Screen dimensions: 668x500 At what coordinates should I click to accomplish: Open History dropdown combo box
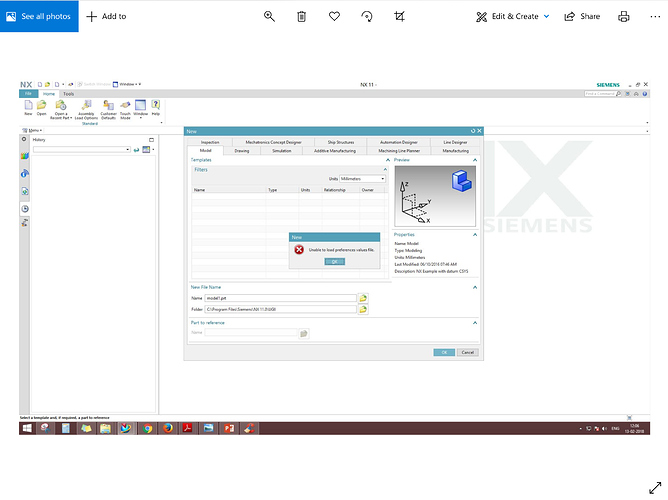pyautogui.click(x=82, y=149)
